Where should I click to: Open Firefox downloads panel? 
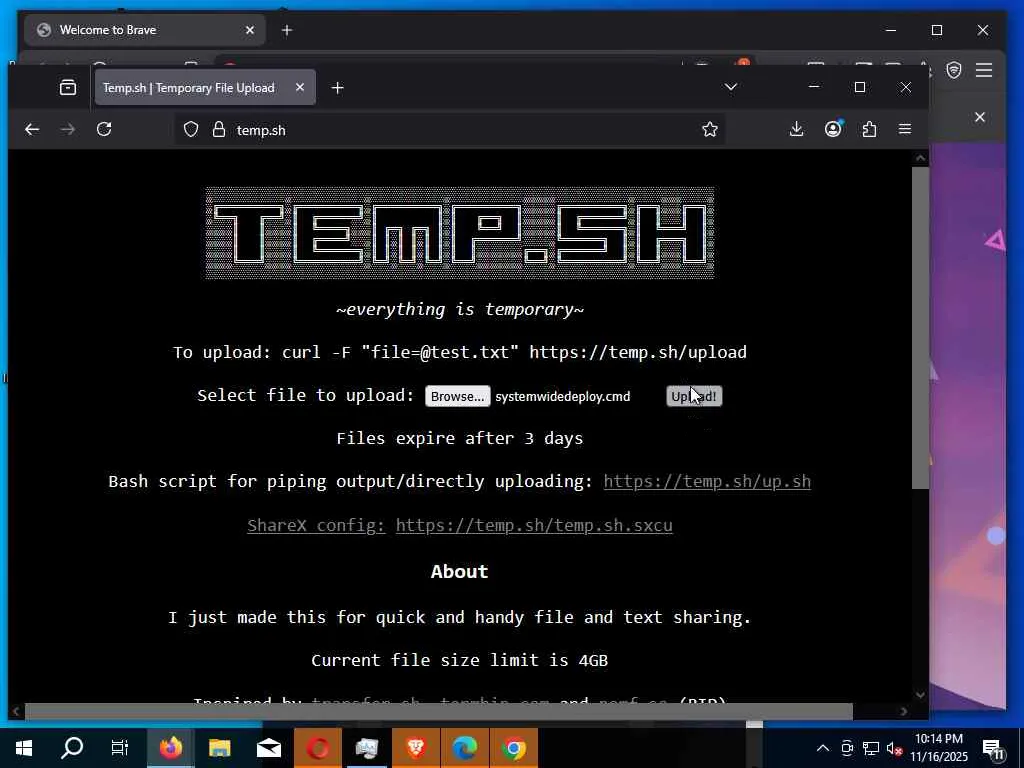tap(796, 129)
